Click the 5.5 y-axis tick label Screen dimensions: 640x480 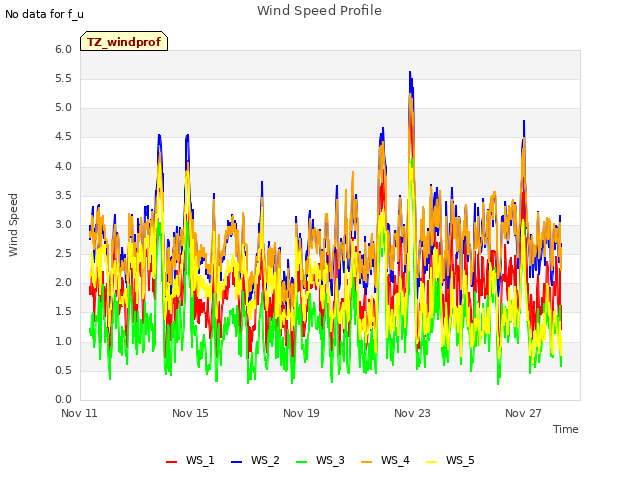click(64, 78)
